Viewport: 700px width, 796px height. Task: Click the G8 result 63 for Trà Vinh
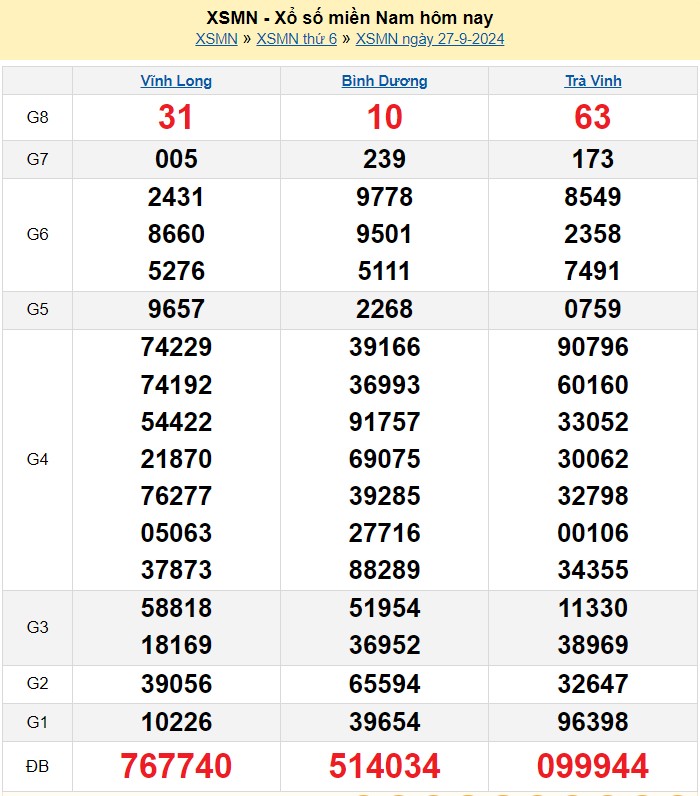[x=593, y=118]
